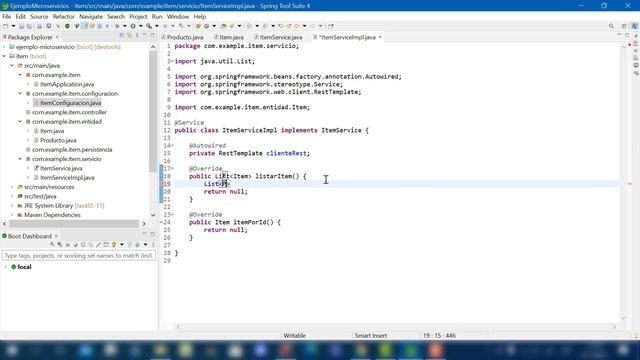Expand src/main/resources folder
This screenshot has height=360, width=640.
click(12, 187)
